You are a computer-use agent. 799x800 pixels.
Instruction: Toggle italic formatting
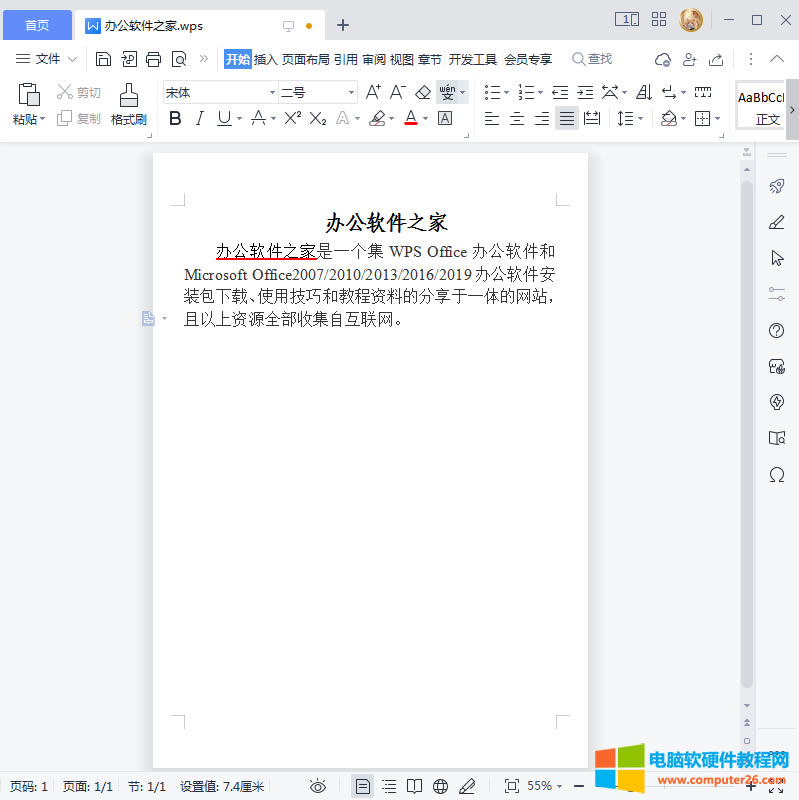pos(199,118)
